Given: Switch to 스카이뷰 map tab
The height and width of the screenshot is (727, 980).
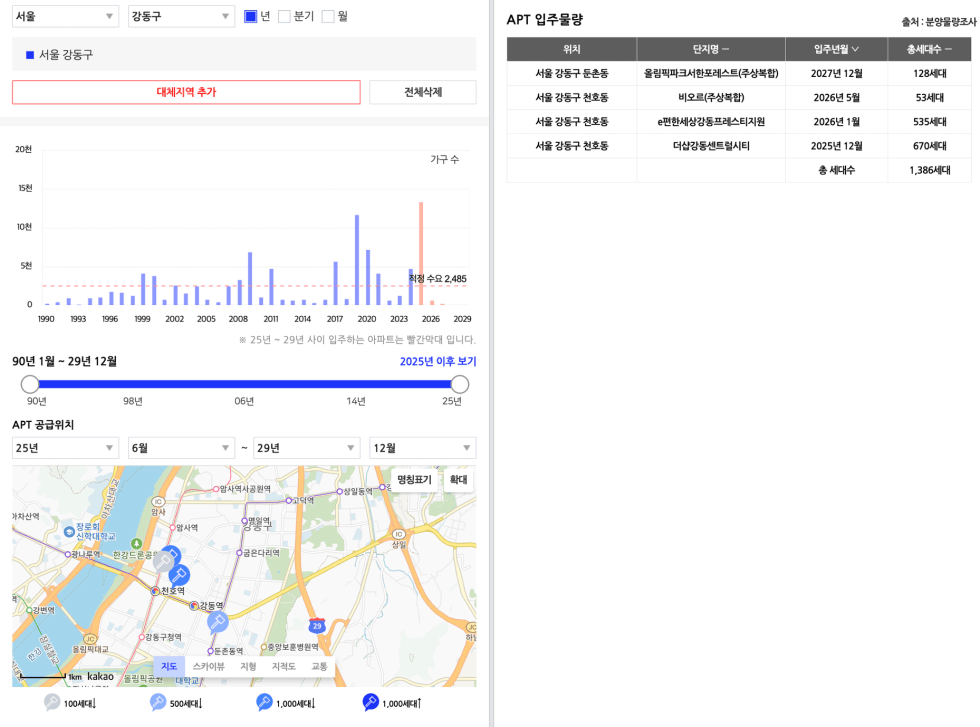Looking at the screenshot, I should click(x=209, y=666).
